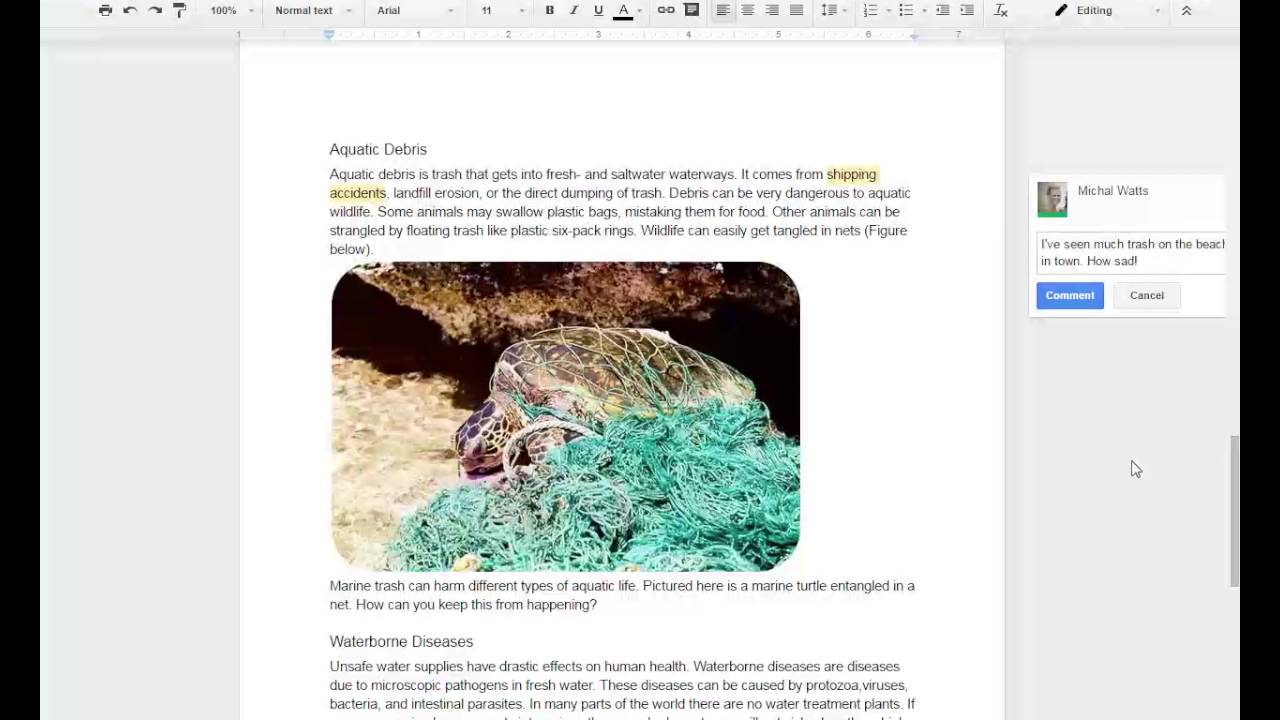
Task: Clear formatting with the Tx icon
Action: point(1001,10)
